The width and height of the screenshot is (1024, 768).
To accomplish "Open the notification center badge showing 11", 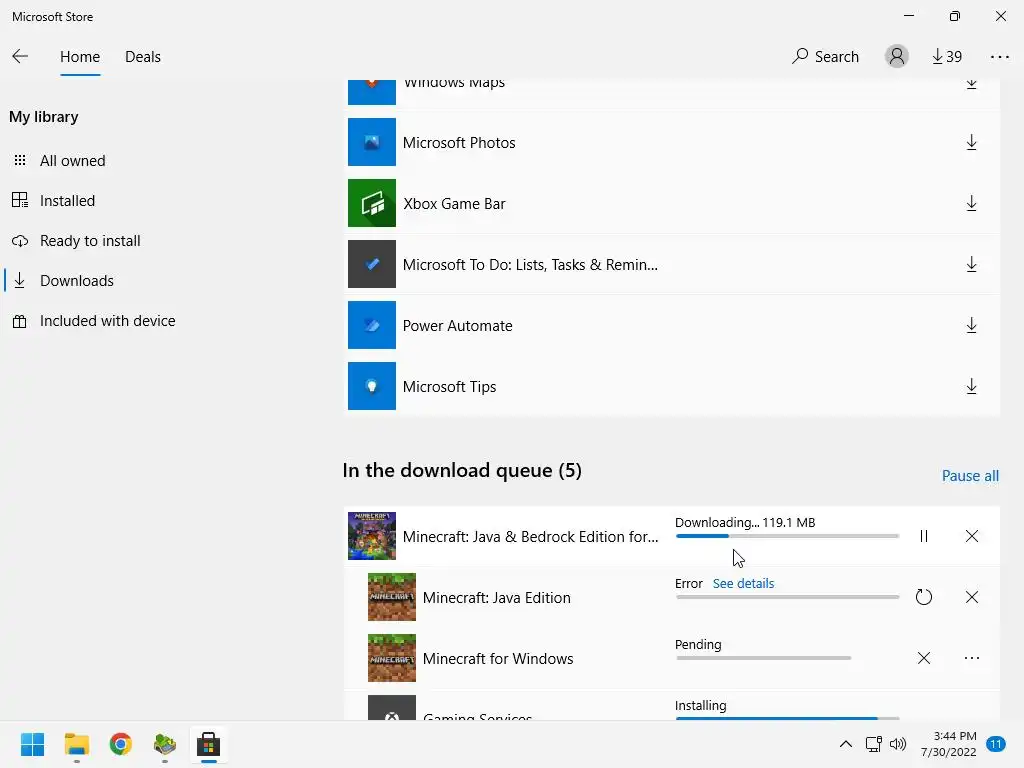I will click(x=995, y=744).
